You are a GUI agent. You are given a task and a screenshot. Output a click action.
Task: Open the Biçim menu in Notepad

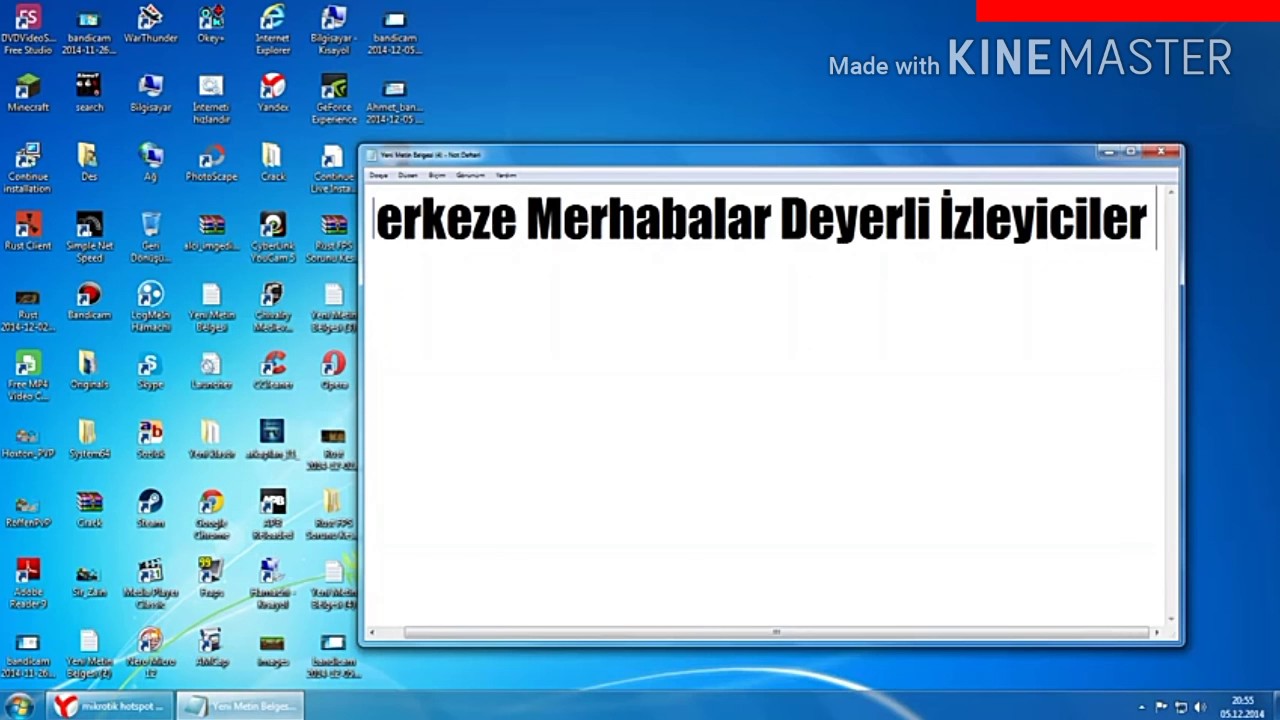pos(437,175)
